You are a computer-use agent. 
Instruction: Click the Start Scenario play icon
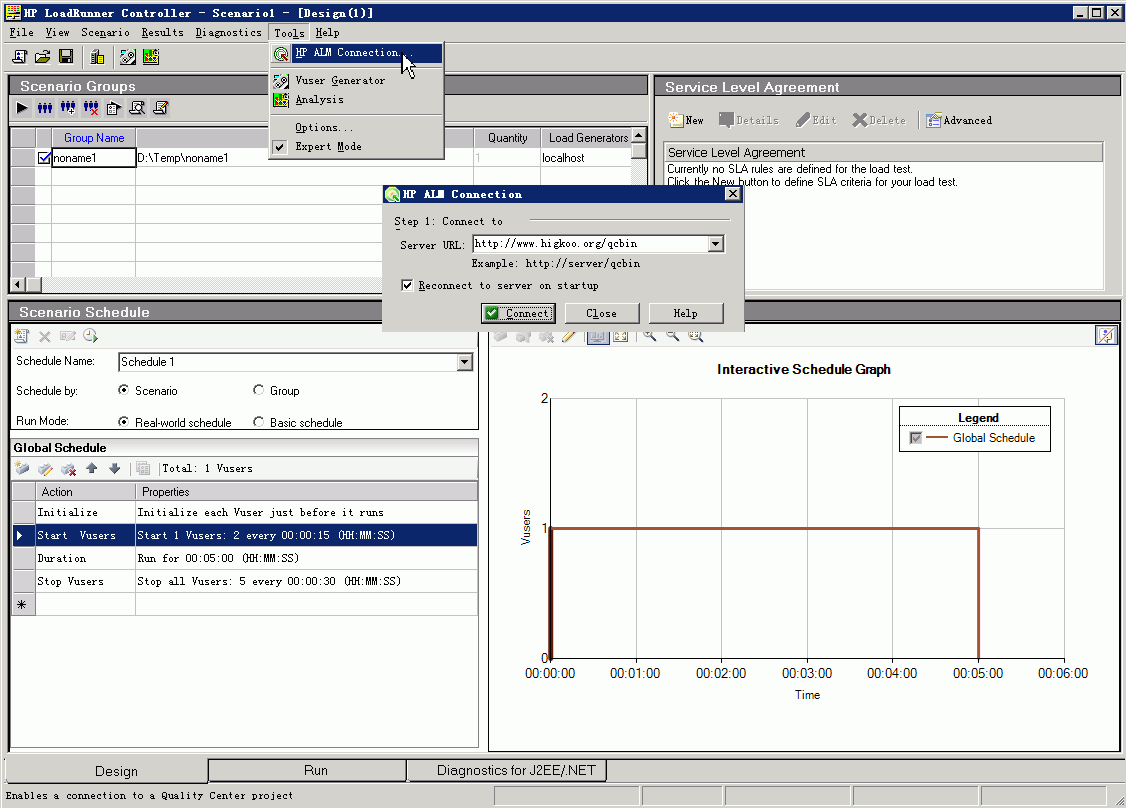coord(22,108)
